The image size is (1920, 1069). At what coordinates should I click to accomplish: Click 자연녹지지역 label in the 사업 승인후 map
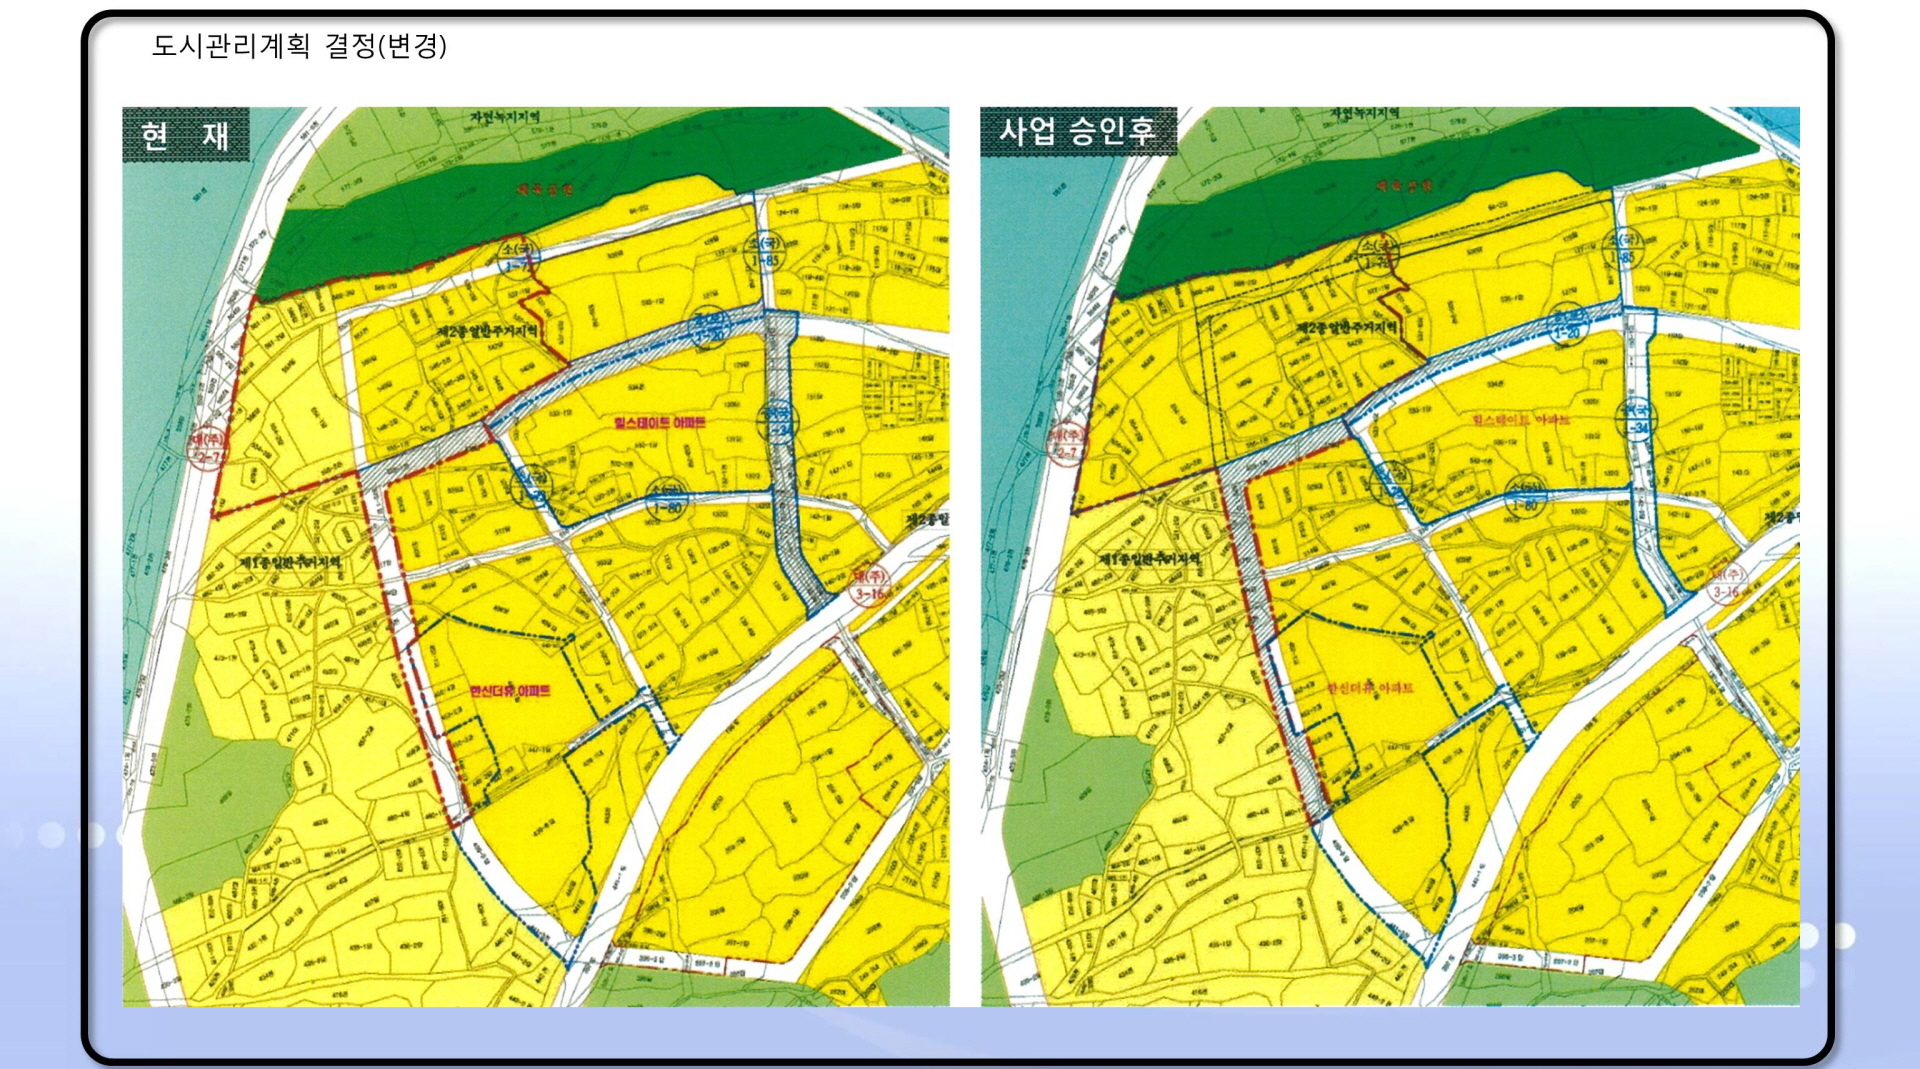point(1365,114)
